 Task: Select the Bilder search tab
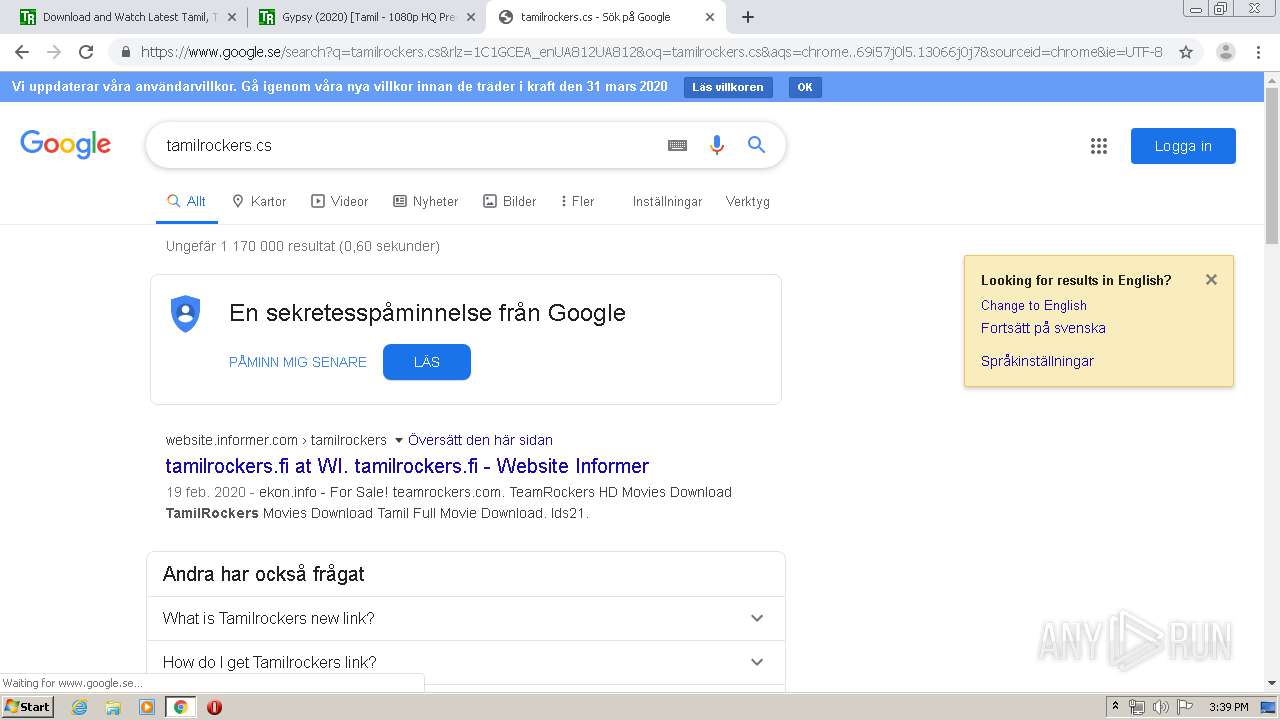[510, 201]
